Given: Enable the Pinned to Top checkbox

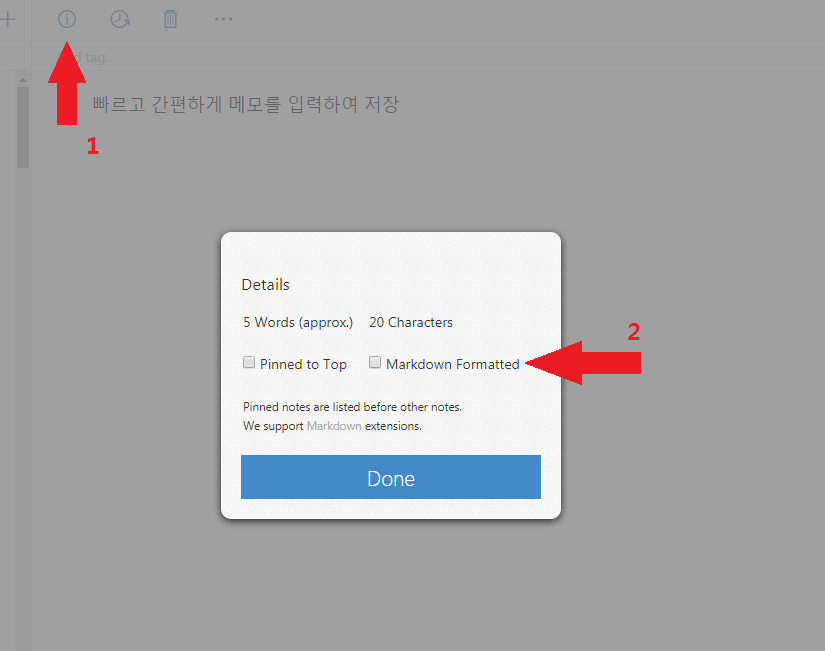Looking at the screenshot, I should click(x=249, y=362).
